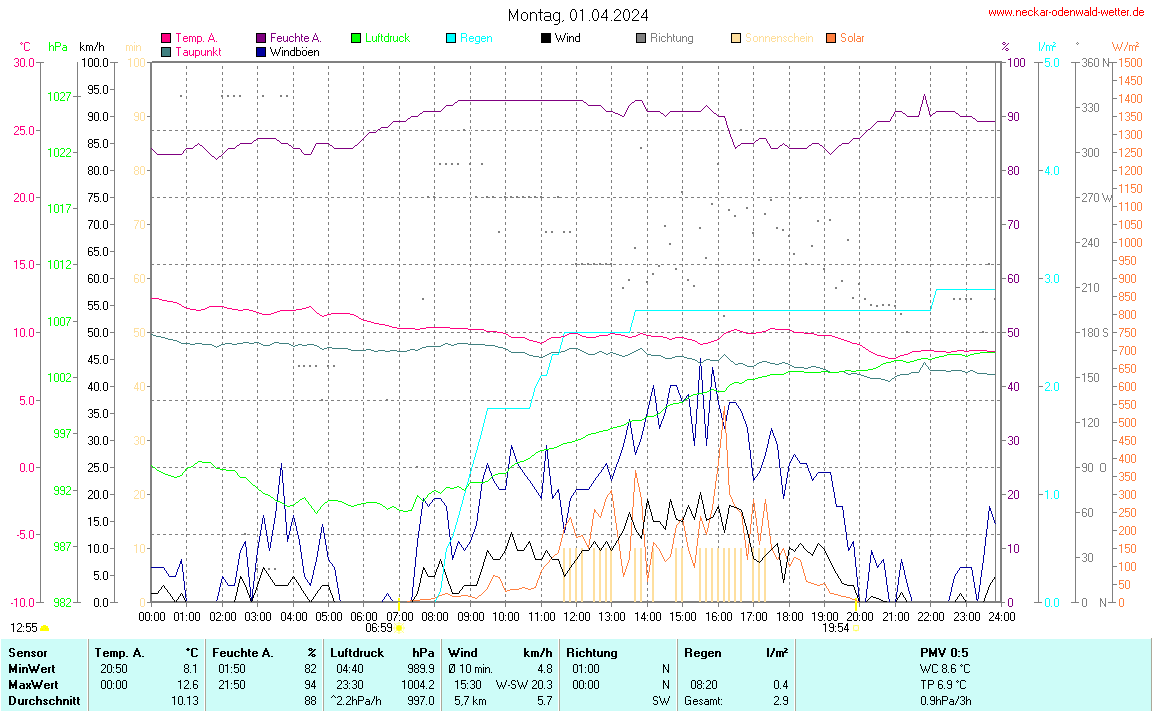Screen dimensions: 1152x711
Task: Select the purple Feuchte A. legend square
Action: click(x=261, y=38)
